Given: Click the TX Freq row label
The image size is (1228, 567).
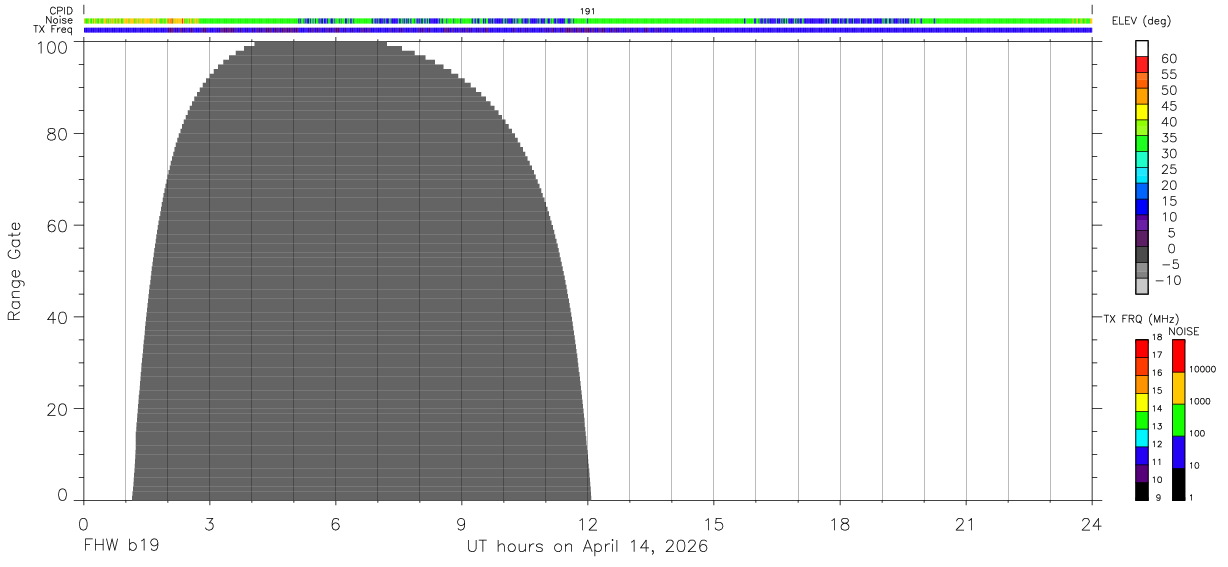Looking at the screenshot, I should point(55,30).
